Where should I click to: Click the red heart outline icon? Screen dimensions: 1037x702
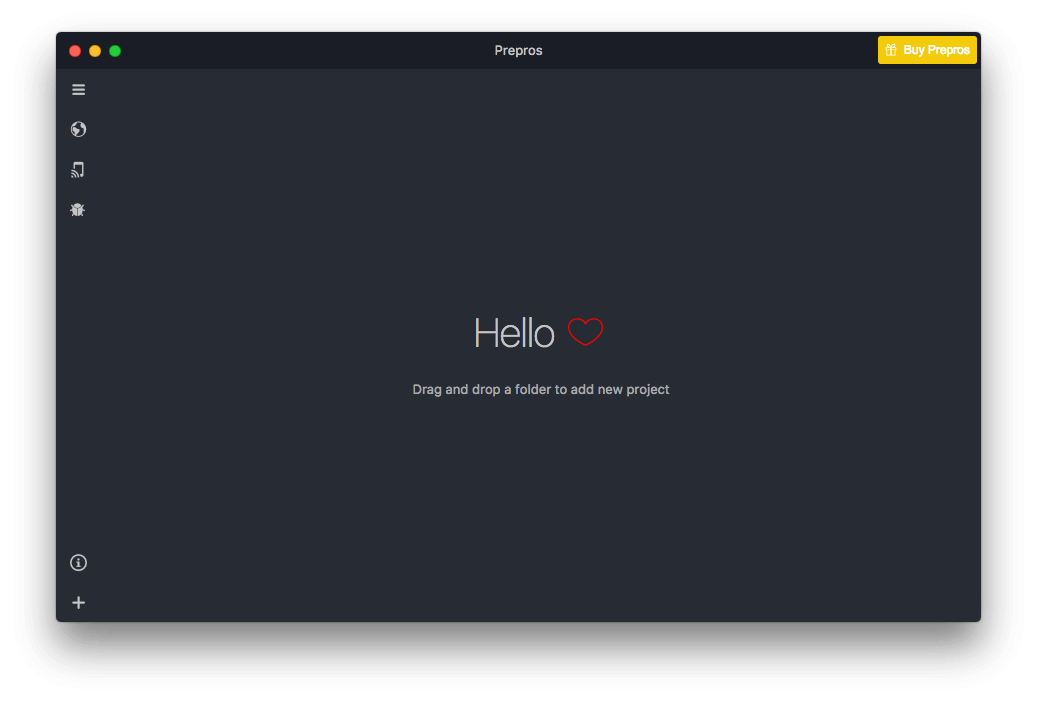pos(585,332)
